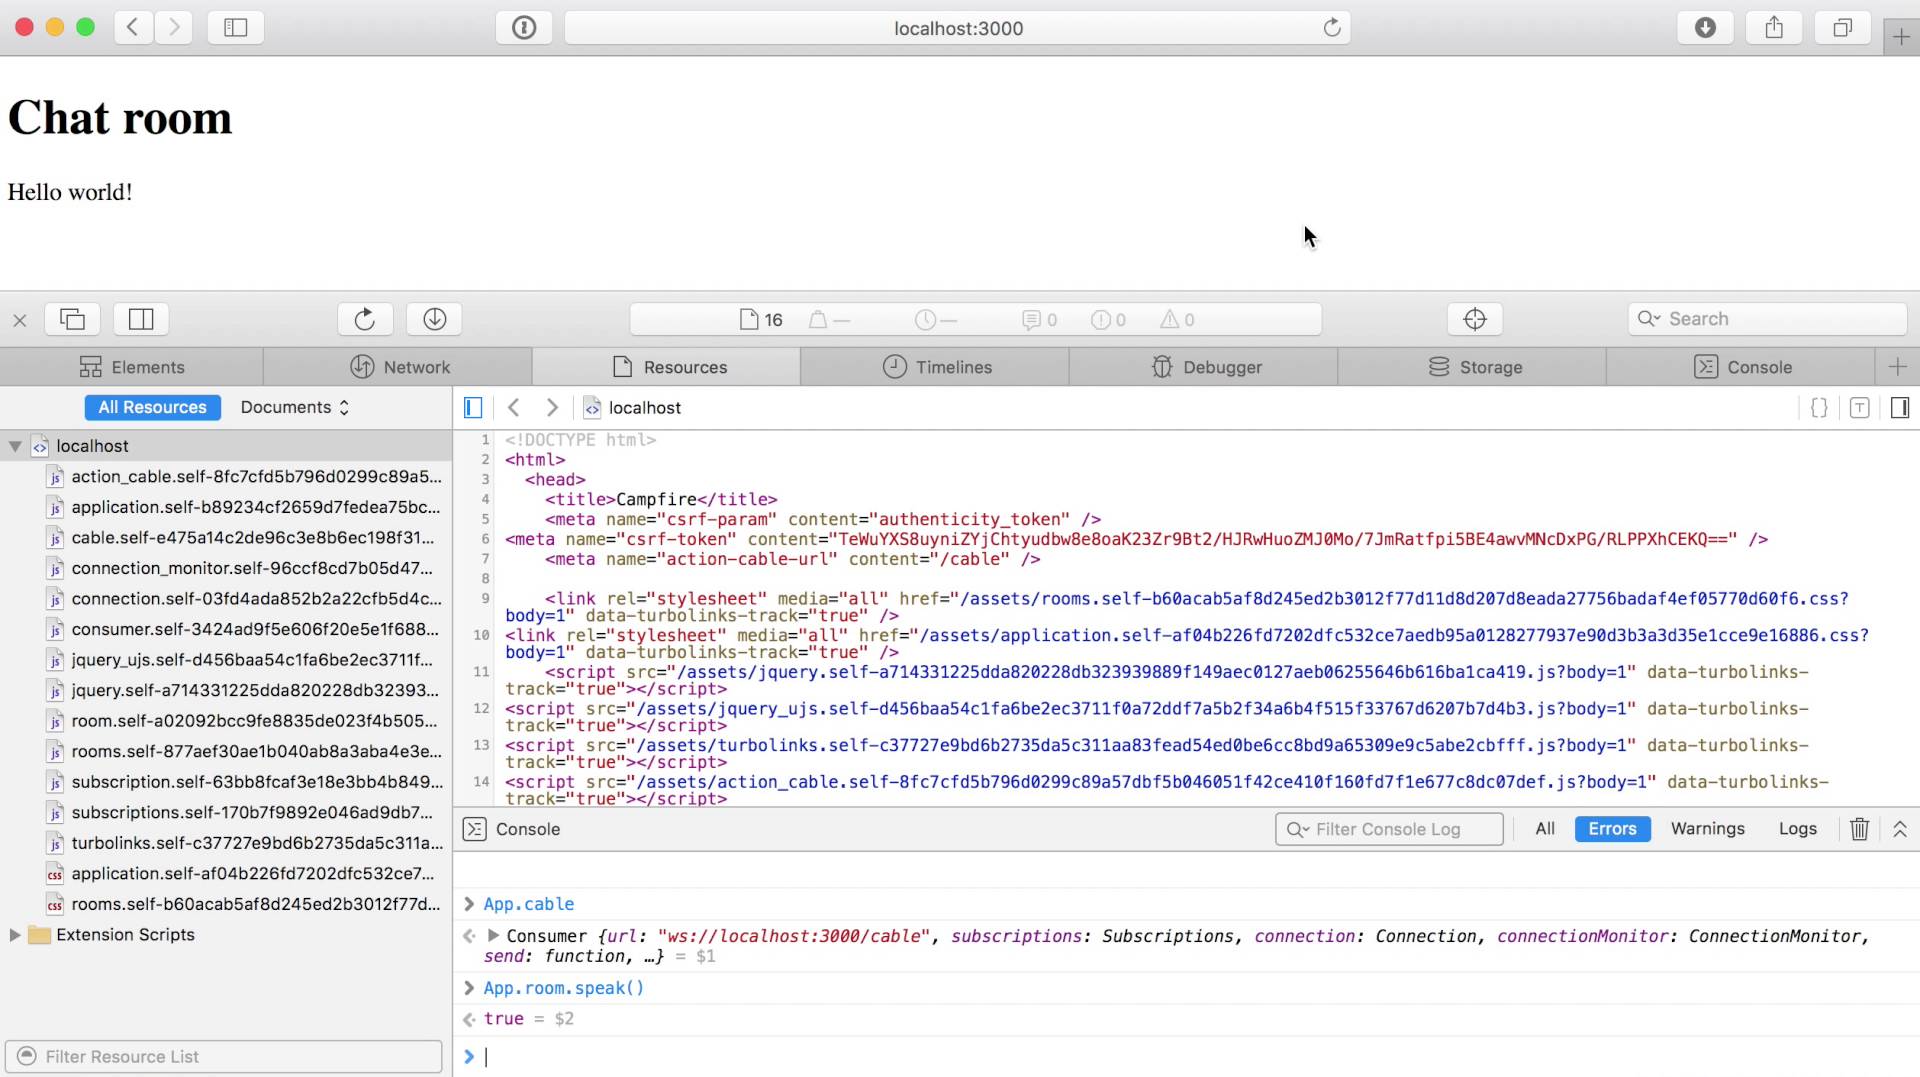
Task: Select the All Resources filter button
Action: pyautogui.click(x=152, y=408)
